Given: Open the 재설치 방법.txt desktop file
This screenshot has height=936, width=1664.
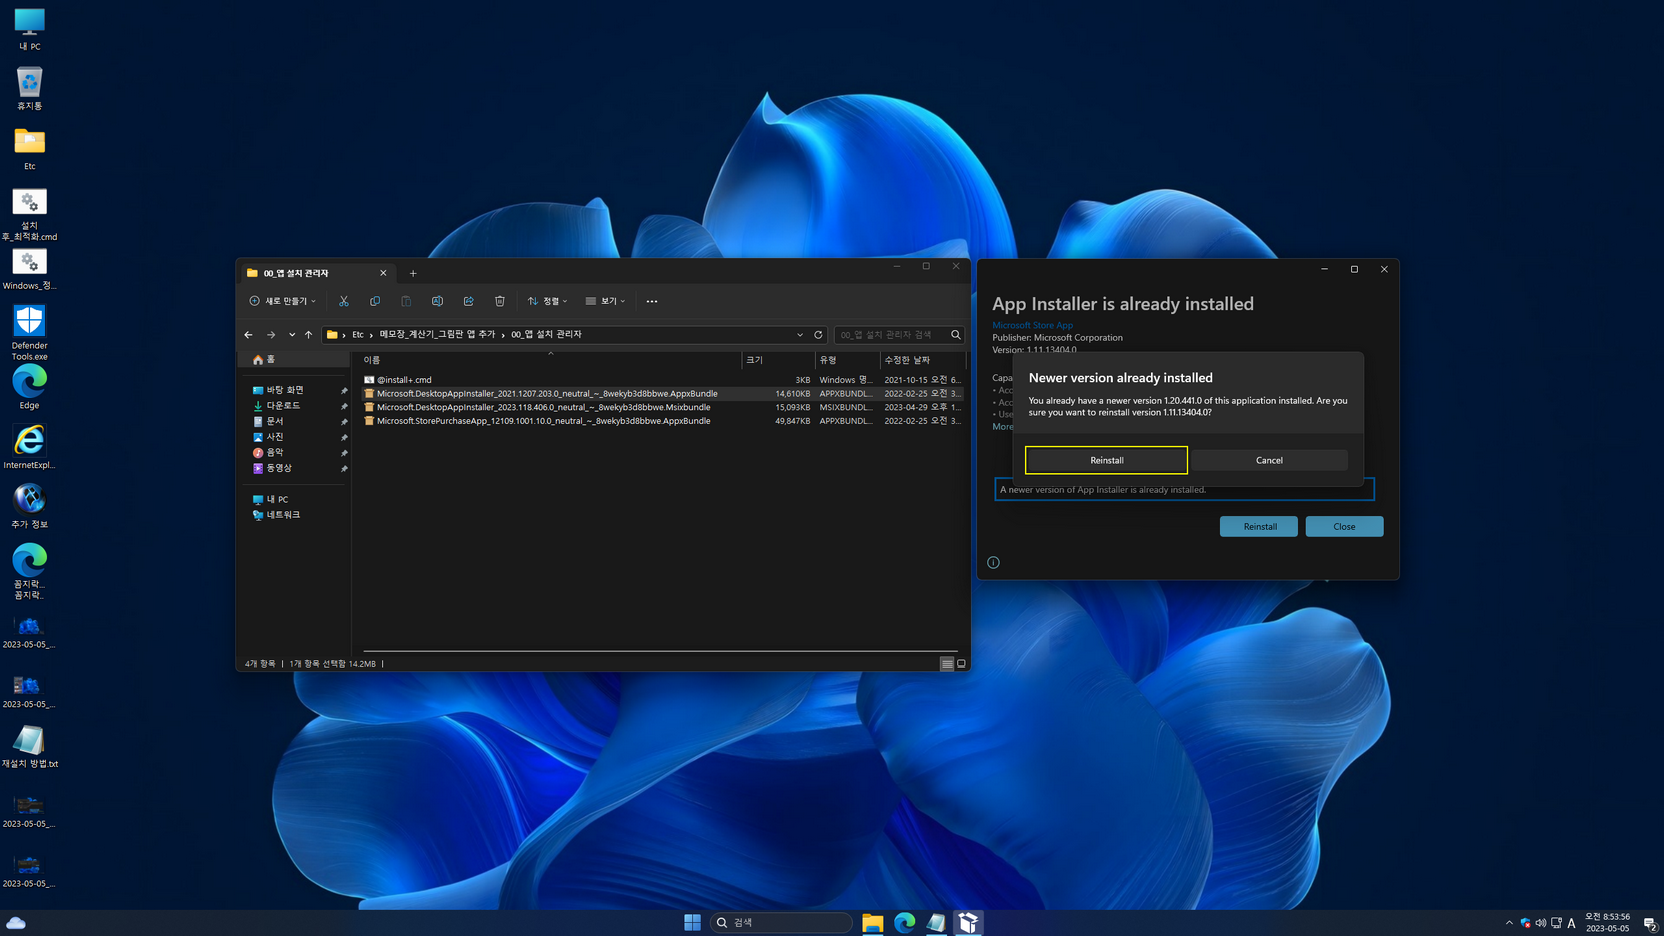Looking at the screenshot, I should (29, 747).
